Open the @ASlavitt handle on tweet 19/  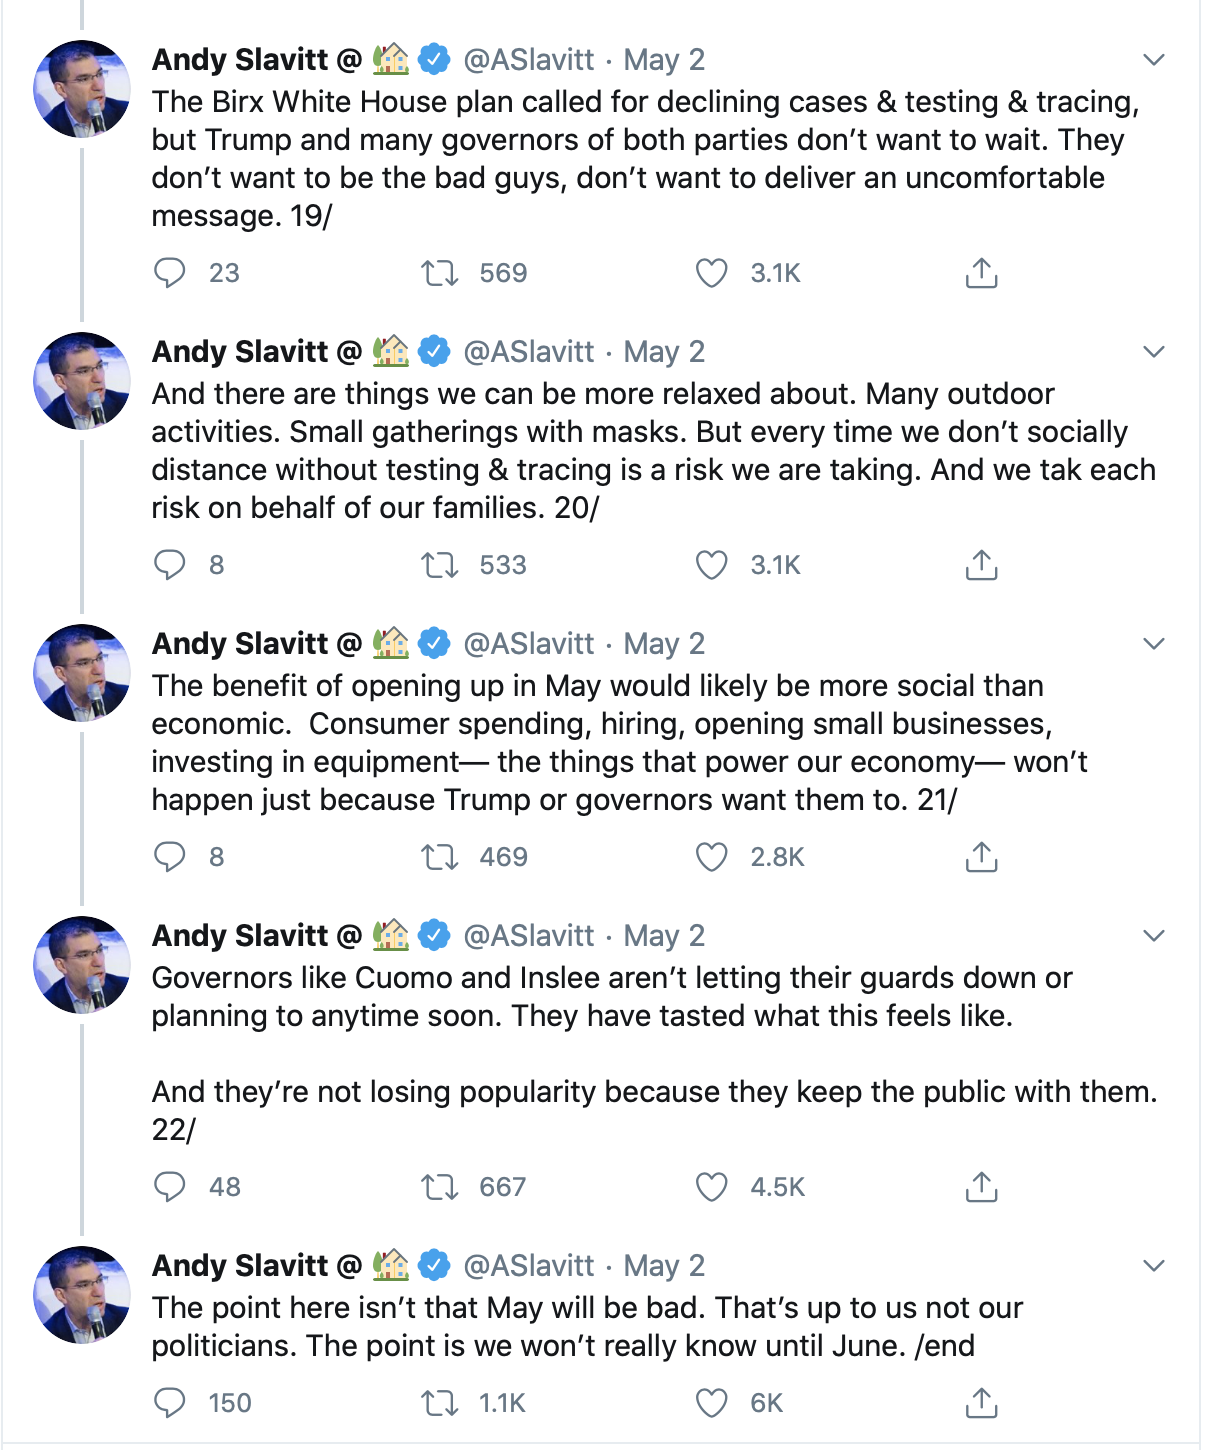coord(529,60)
